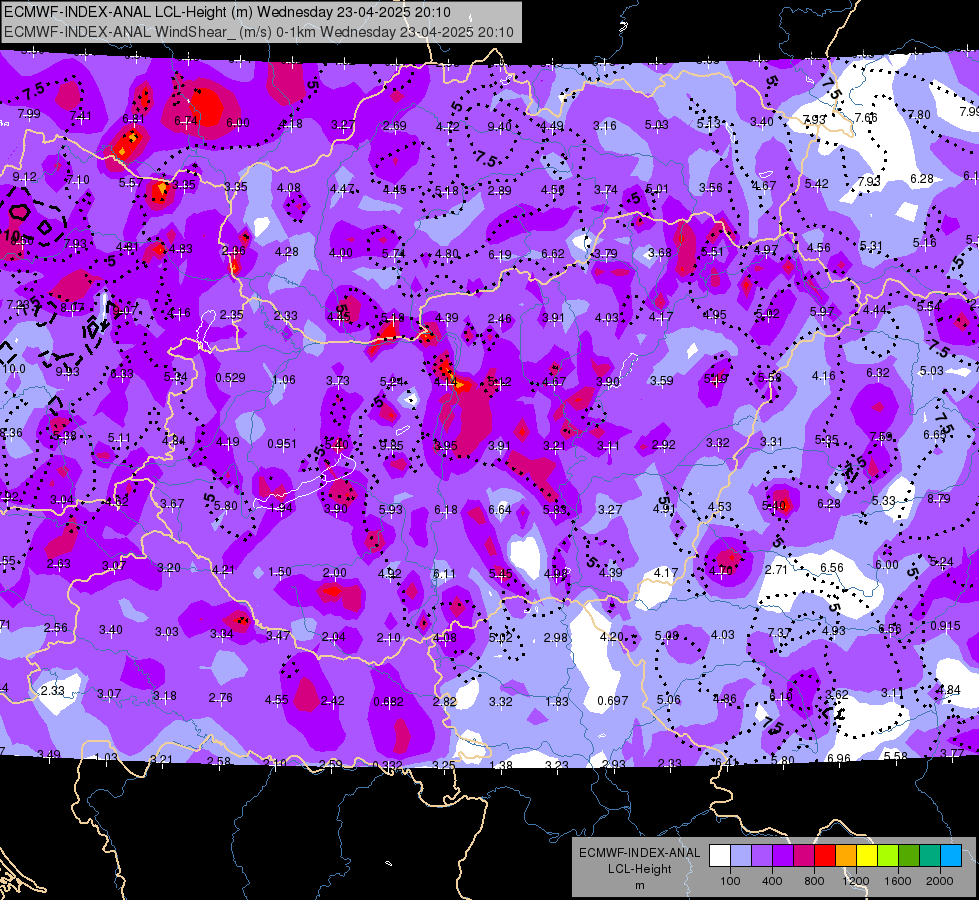Click the wind shear value 8.79
Image resolution: width=979 pixels, height=900 pixels.
[939, 498]
